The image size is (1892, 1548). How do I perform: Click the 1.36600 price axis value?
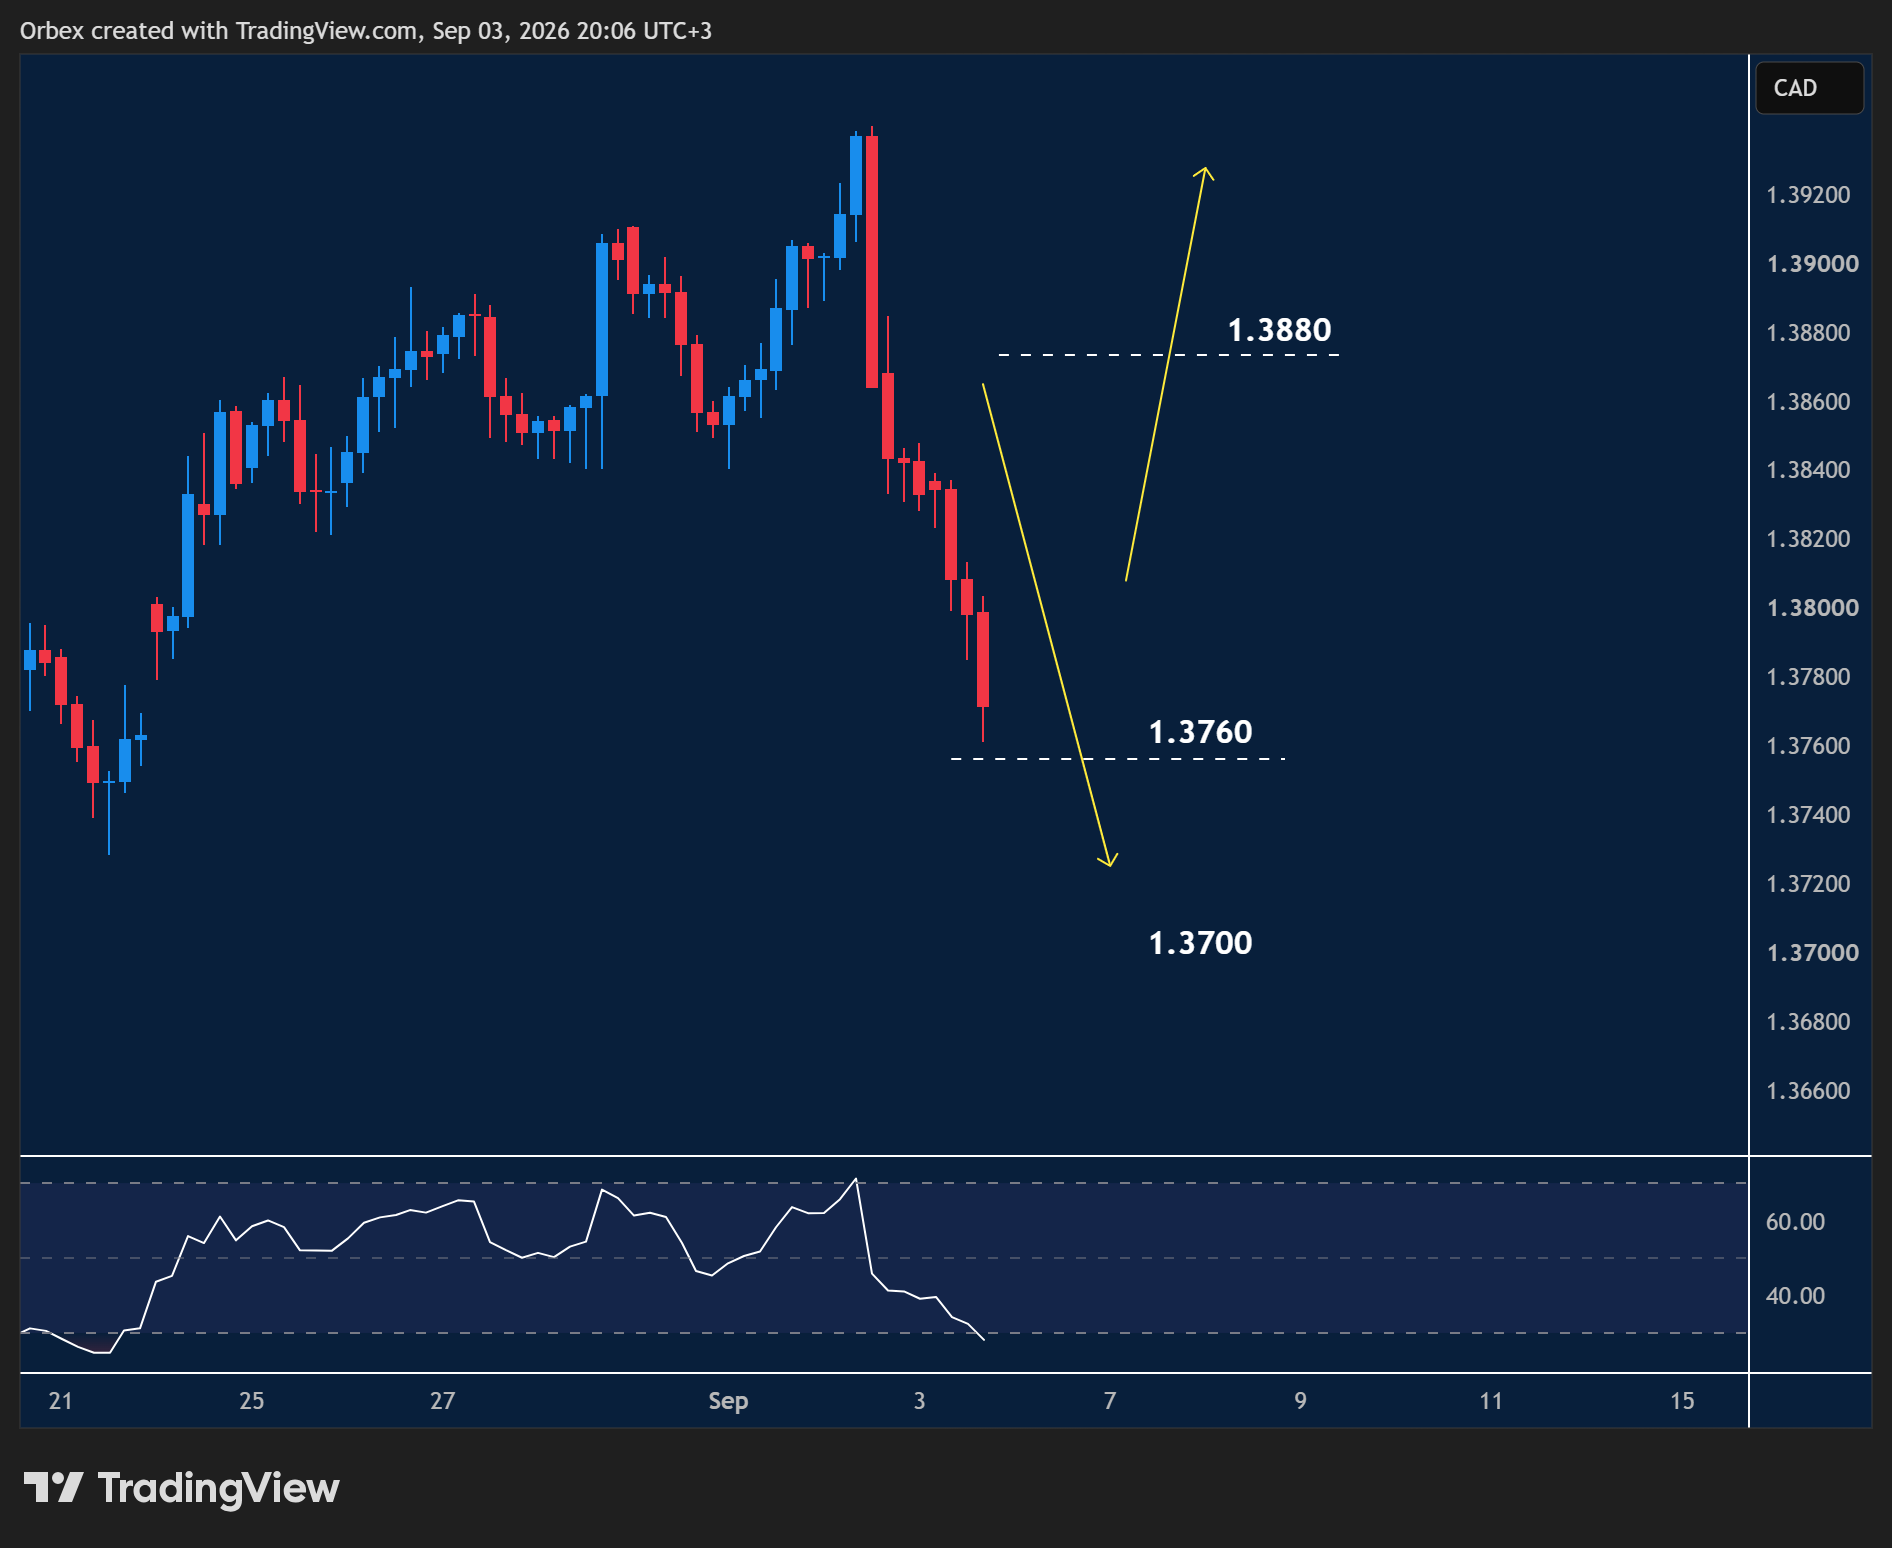(1808, 1091)
